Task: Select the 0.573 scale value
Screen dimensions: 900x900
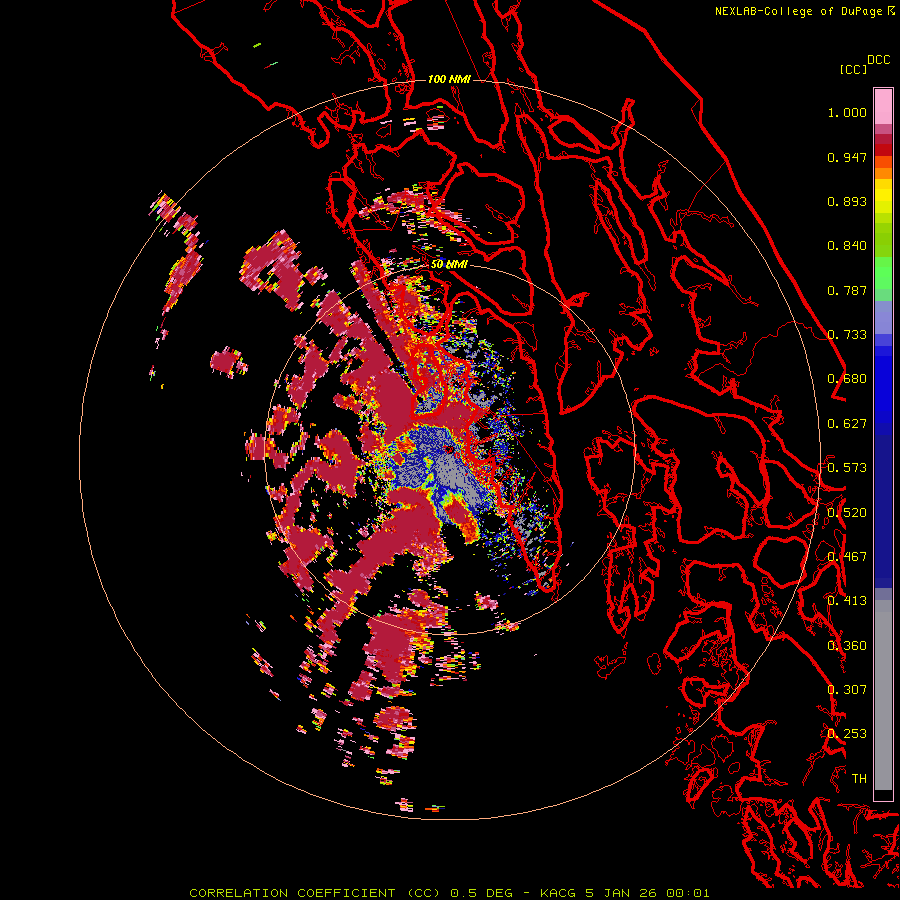Action: [847, 468]
